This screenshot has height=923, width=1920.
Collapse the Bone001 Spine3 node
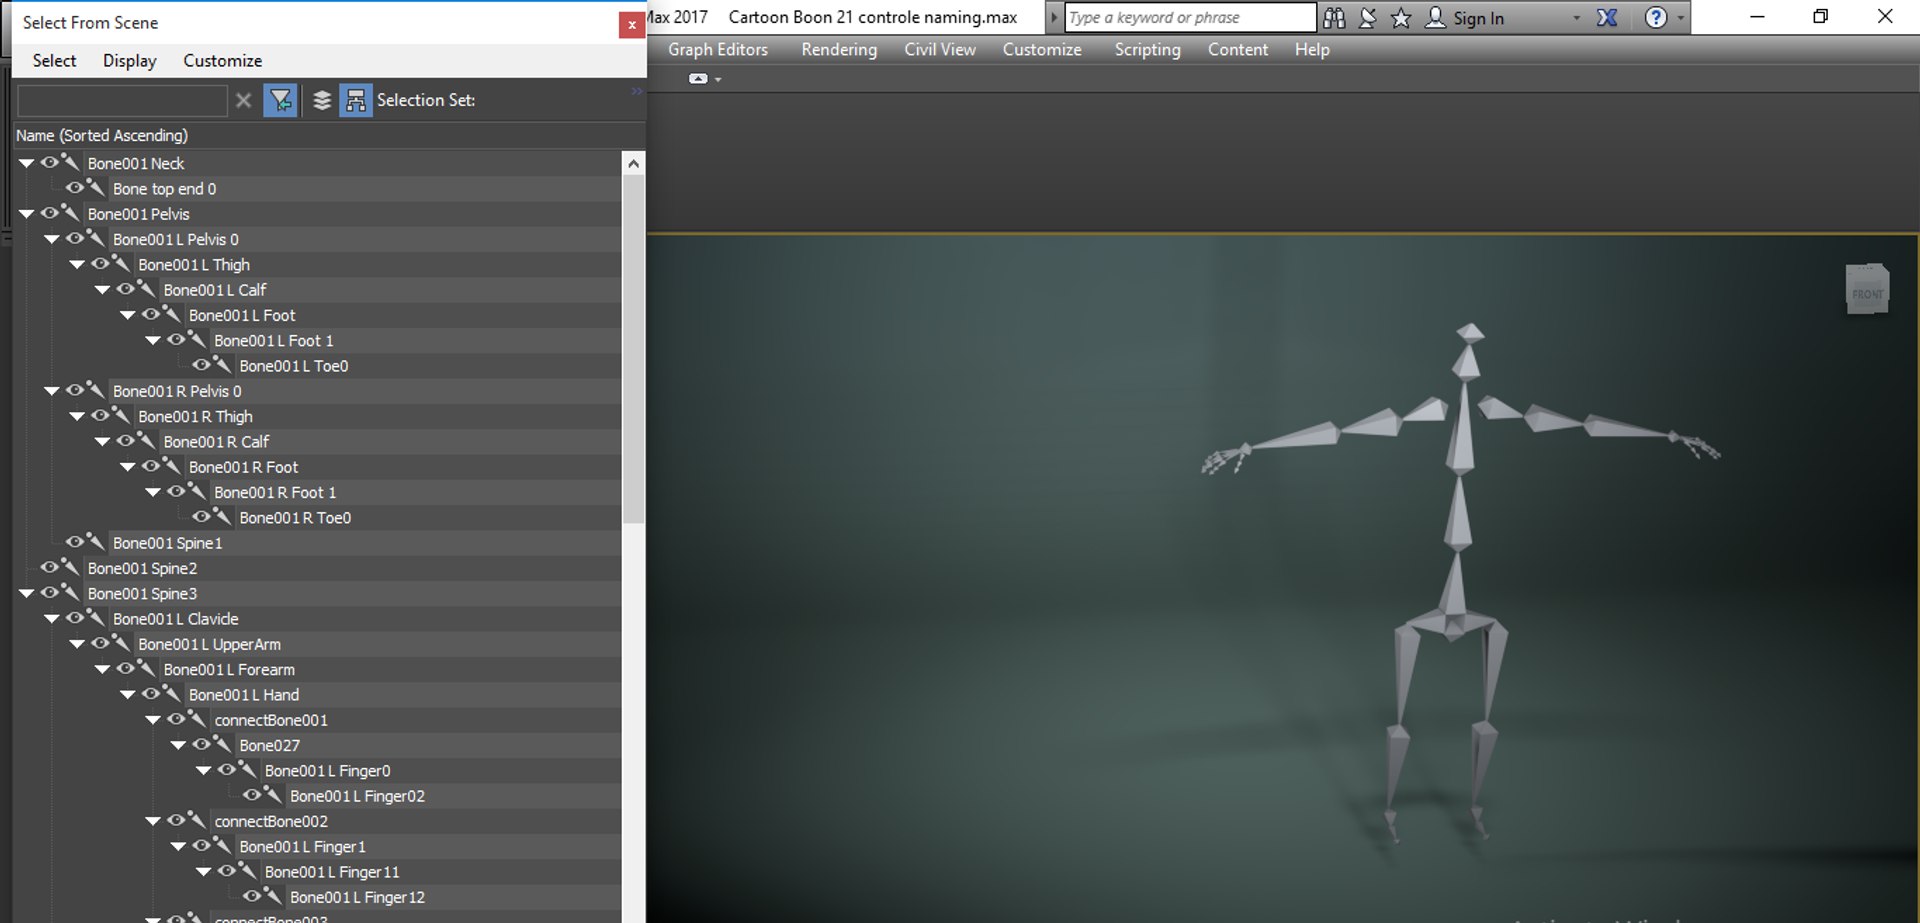click(27, 593)
